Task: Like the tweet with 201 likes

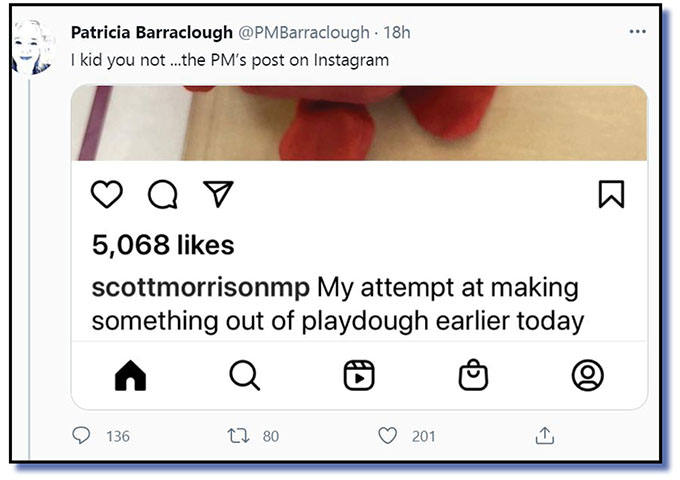Action: (x=388, y=436)
